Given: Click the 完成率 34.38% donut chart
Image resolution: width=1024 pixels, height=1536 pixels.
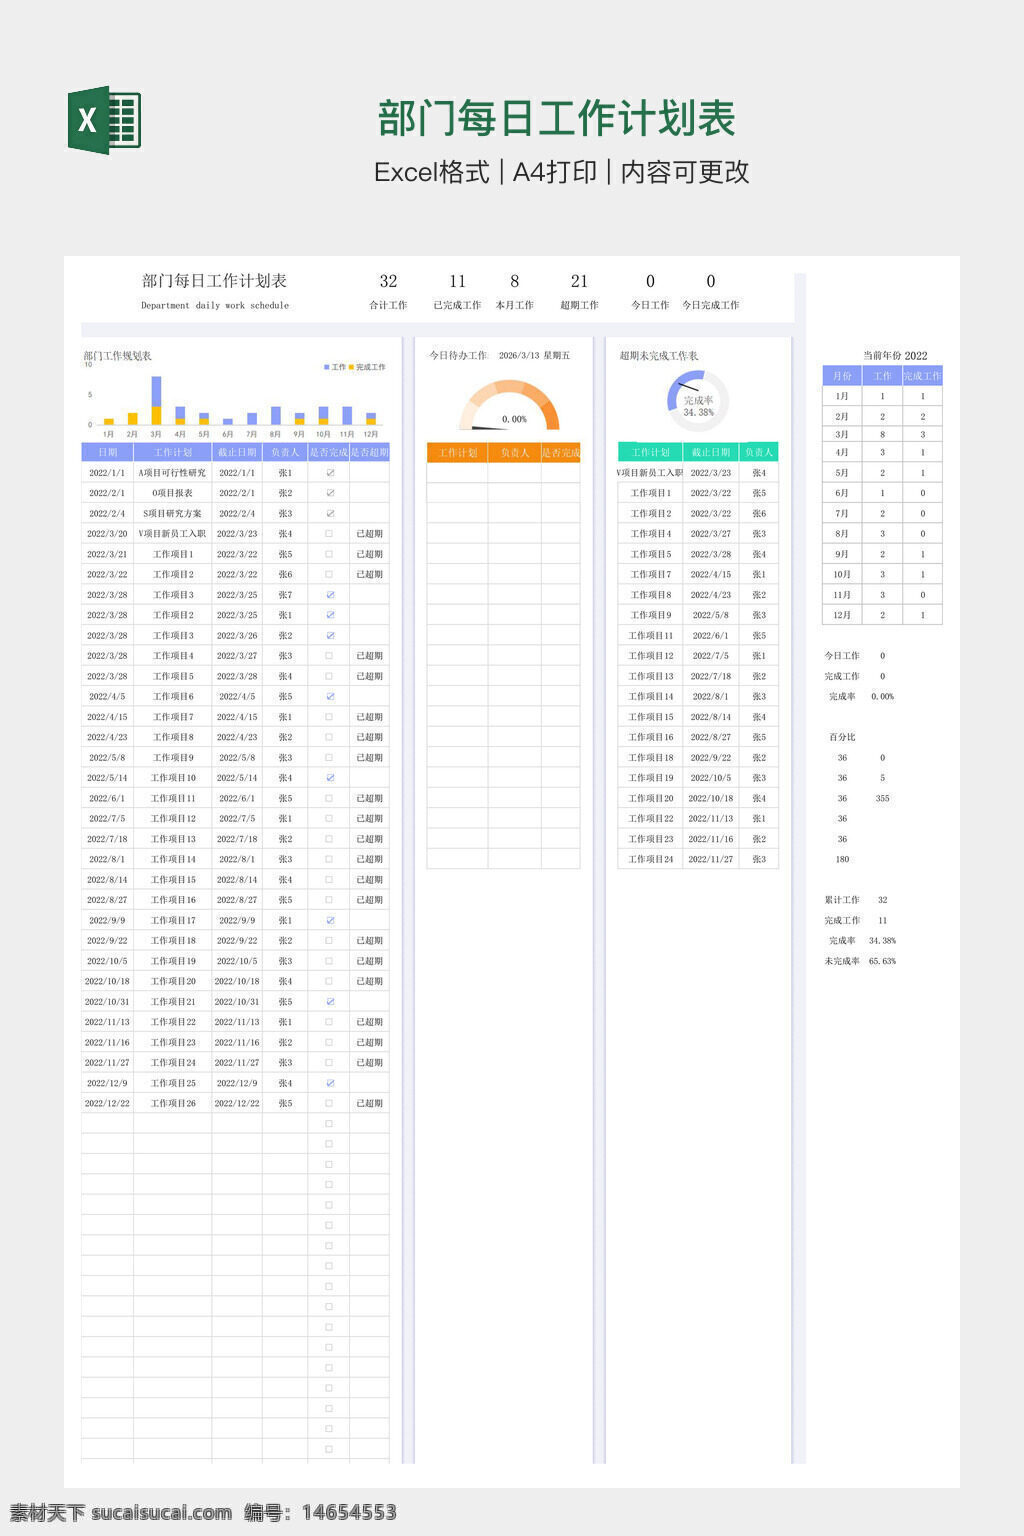Looking at the screenshot, I should [x=698, y=401].
